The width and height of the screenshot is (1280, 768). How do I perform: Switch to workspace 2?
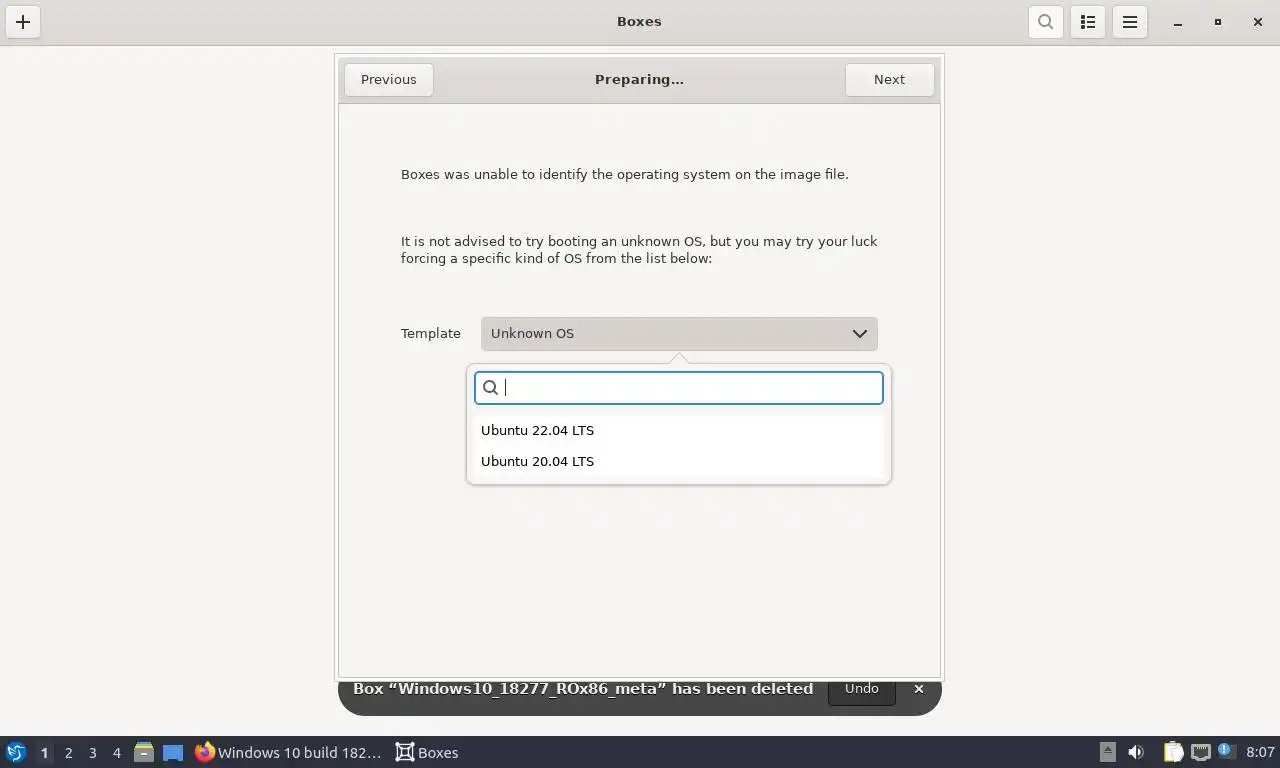click(x=68, y=752)
